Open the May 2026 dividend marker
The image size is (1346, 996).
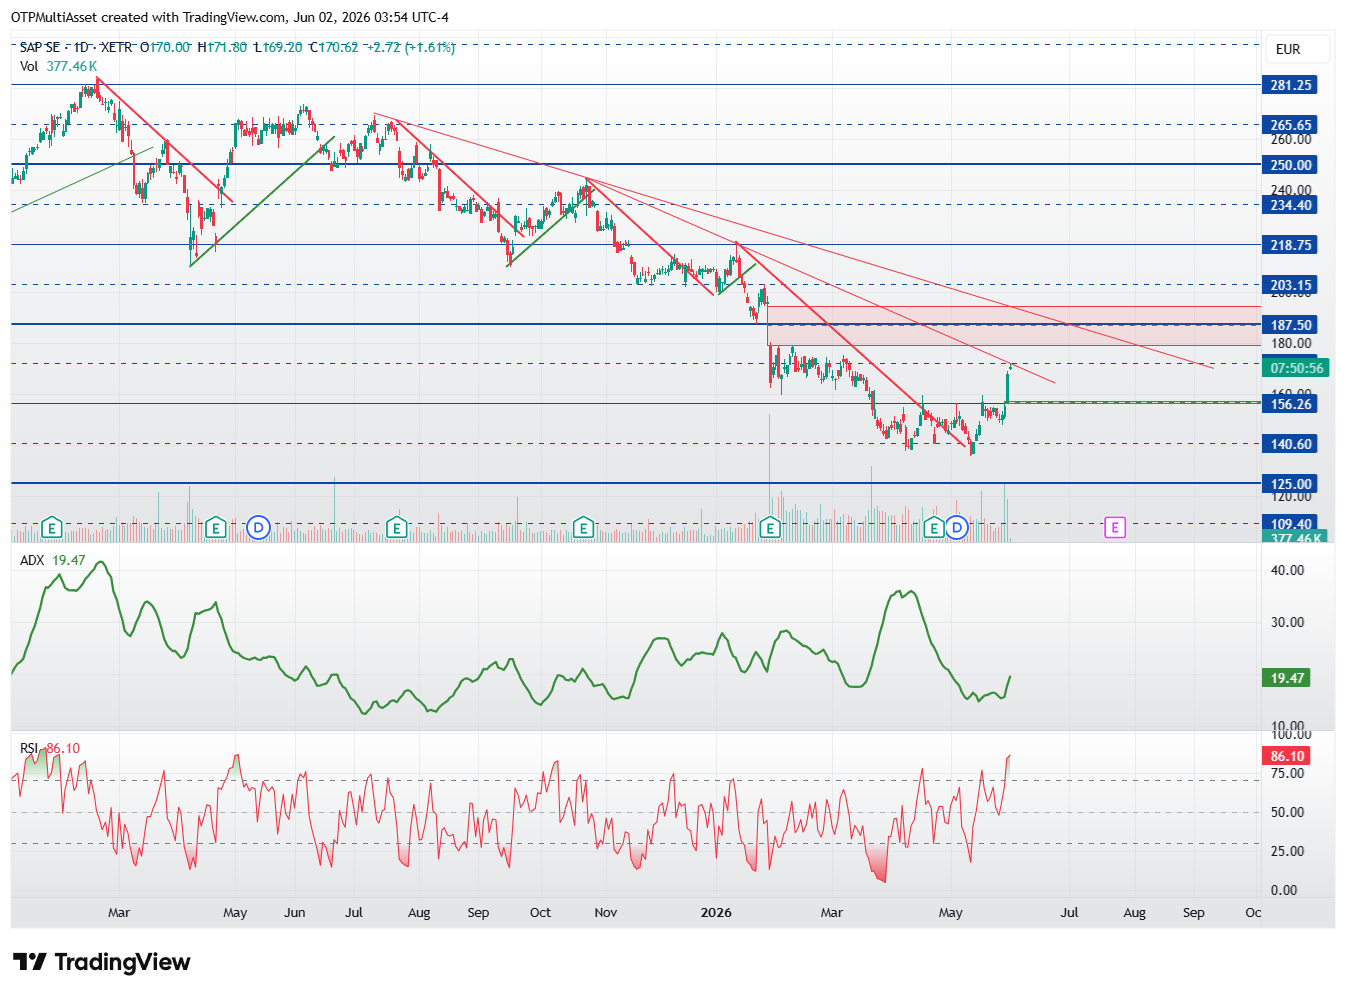pos(957,527)
